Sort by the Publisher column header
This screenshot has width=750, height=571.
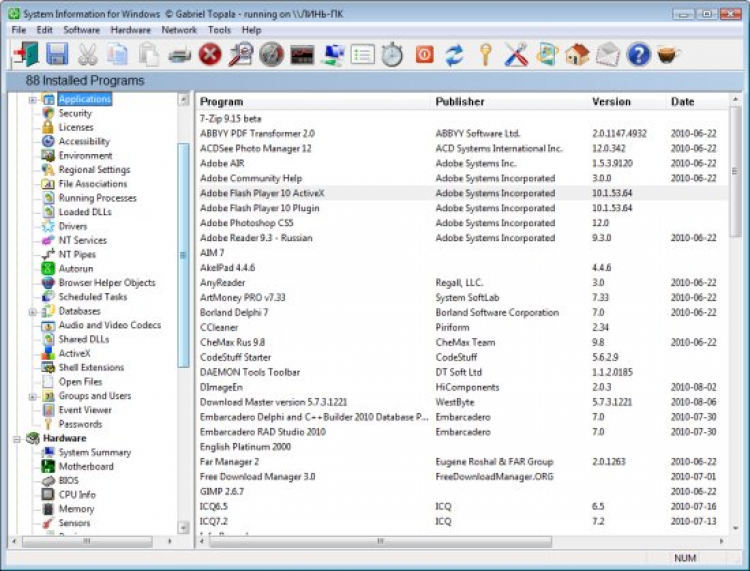511,101
